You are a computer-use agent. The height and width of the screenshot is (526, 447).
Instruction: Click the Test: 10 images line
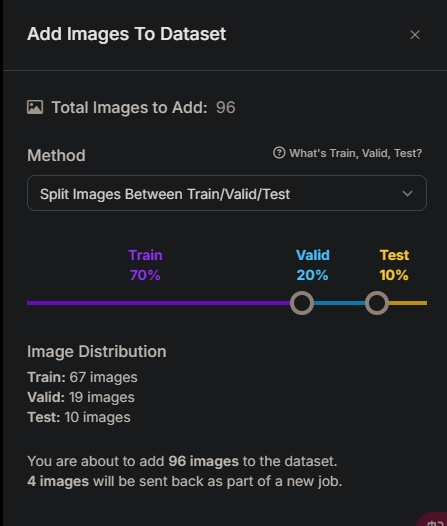(x=79, y=418)
